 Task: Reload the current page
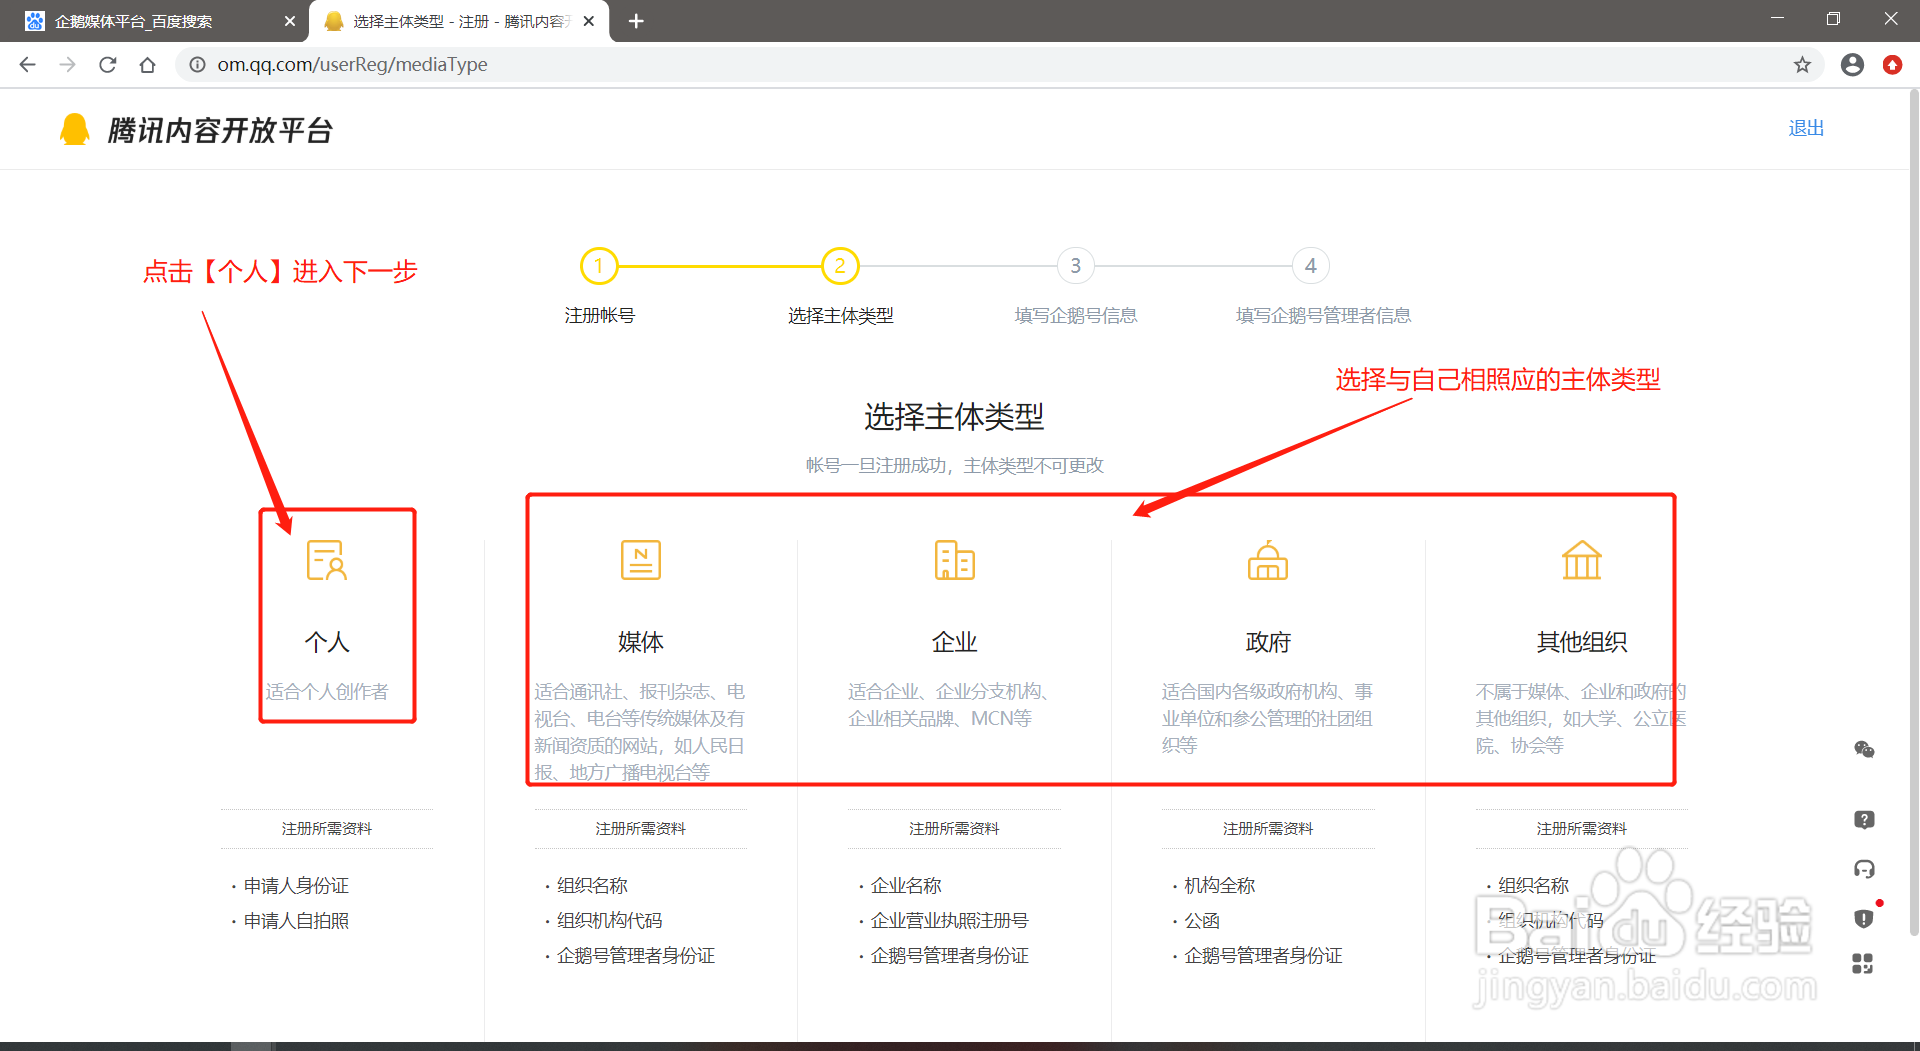(x=108, y=65)
